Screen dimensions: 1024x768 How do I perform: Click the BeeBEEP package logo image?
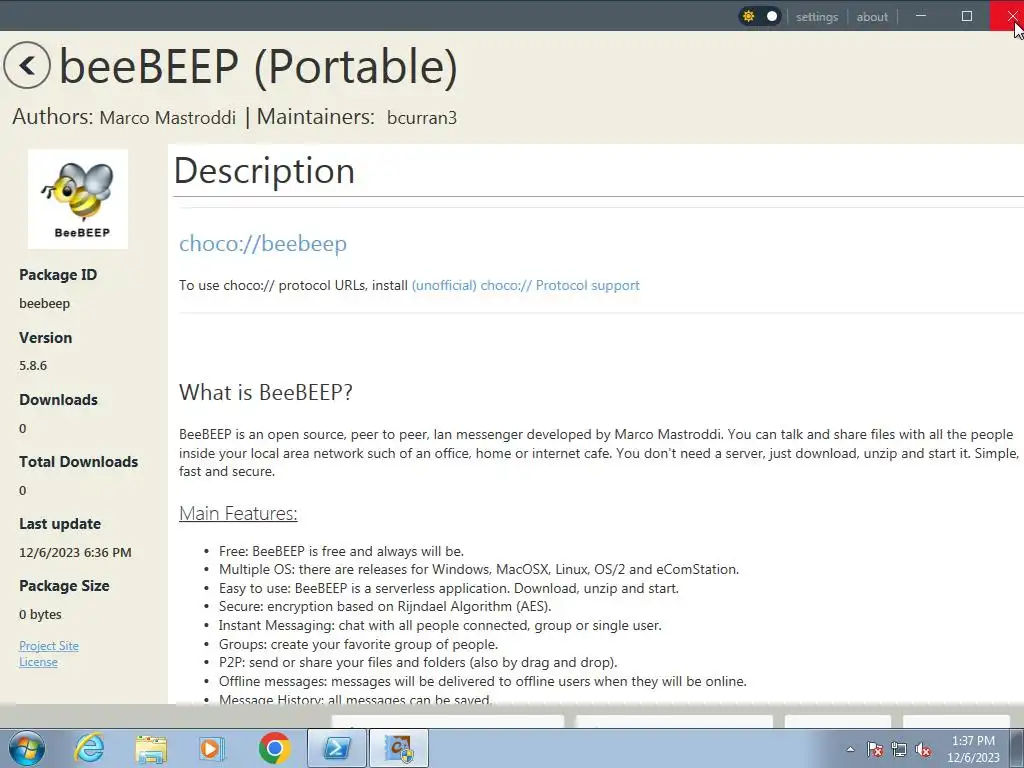tap(78, 199)
